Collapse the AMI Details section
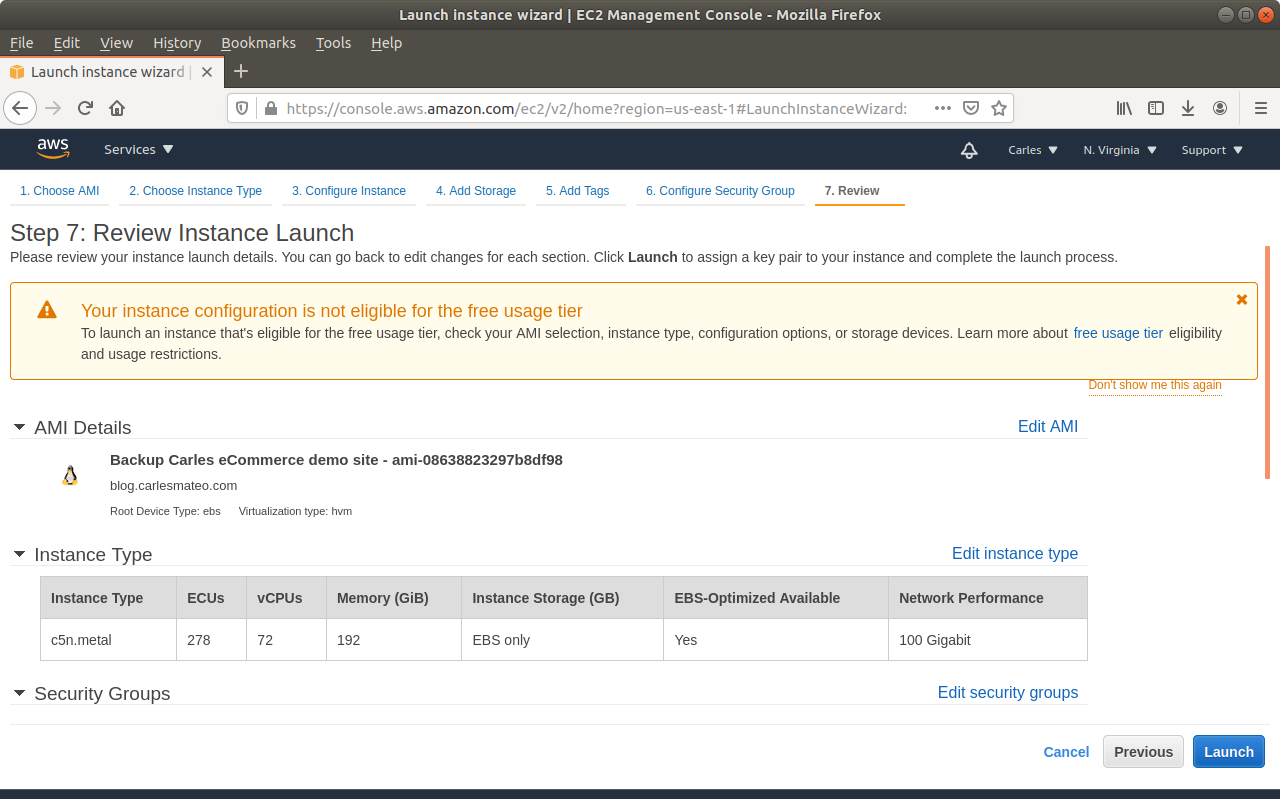The height and width of the screenshot is (799, 1280). [x=19, y=427]
